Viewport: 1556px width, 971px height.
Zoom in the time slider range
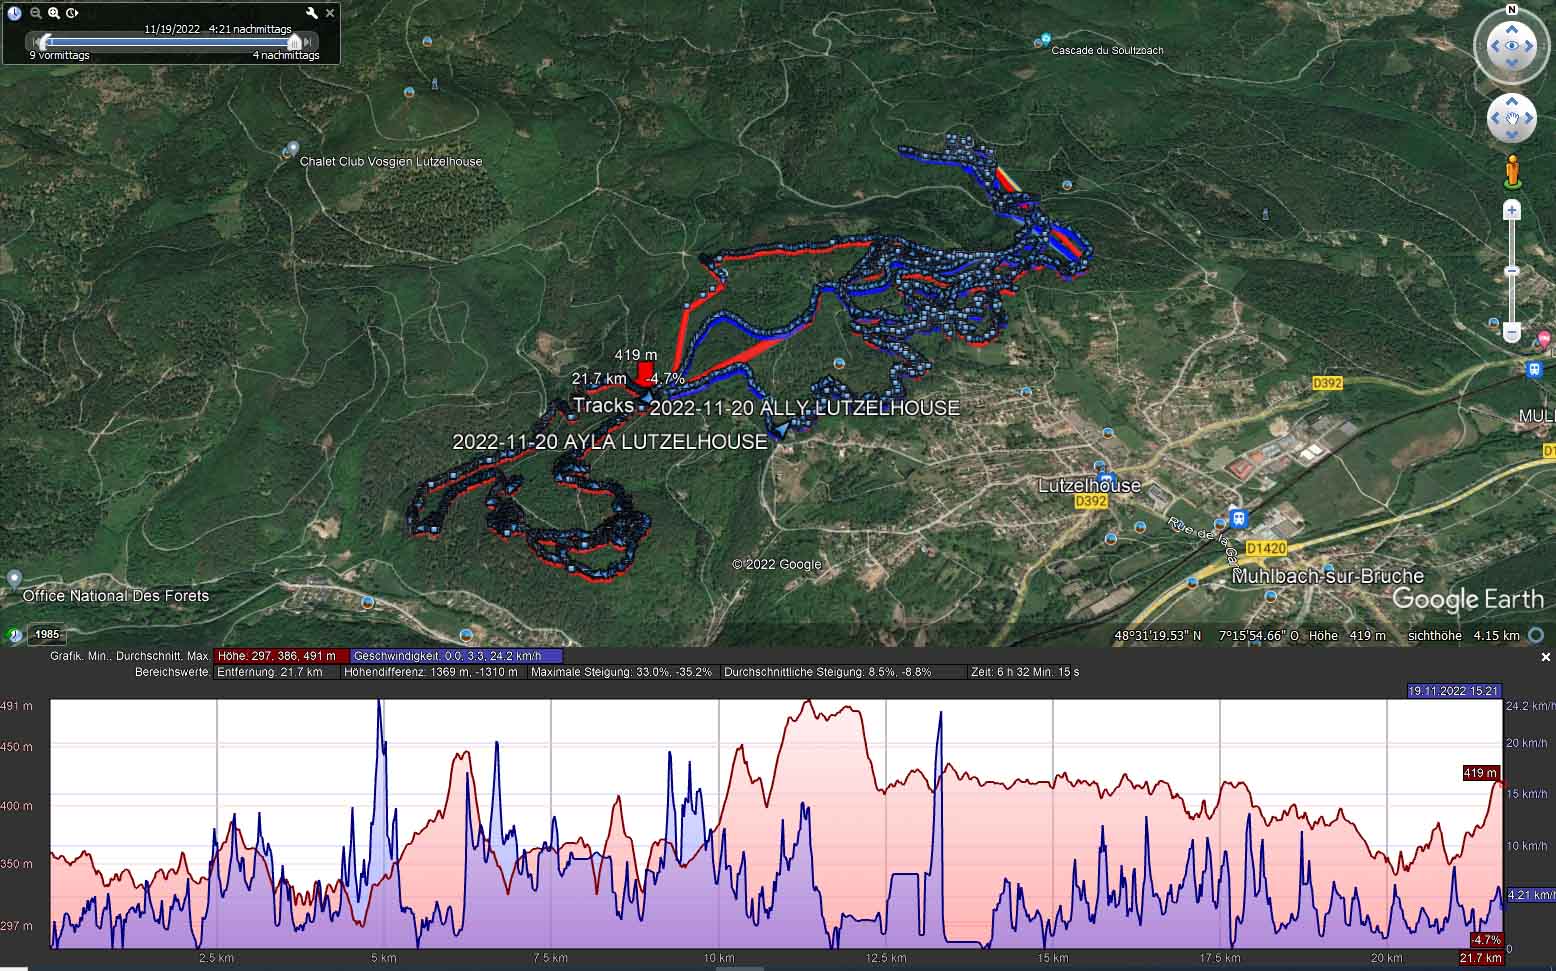click(x=54, y=13)
